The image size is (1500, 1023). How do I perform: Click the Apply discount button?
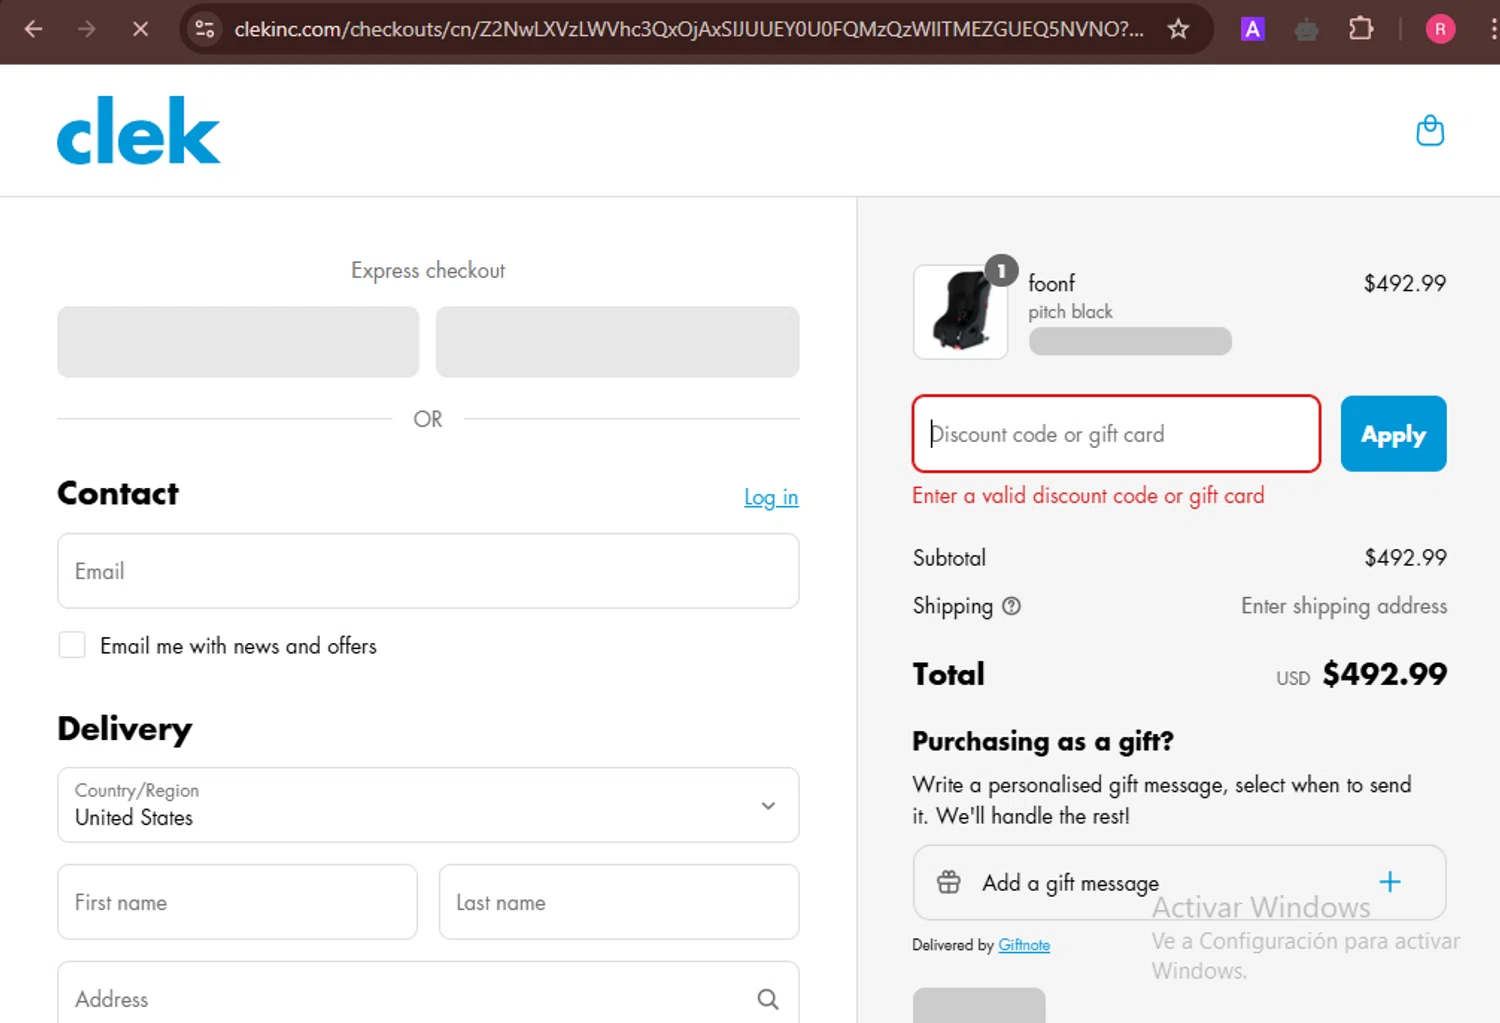(x=1393, y=434)
